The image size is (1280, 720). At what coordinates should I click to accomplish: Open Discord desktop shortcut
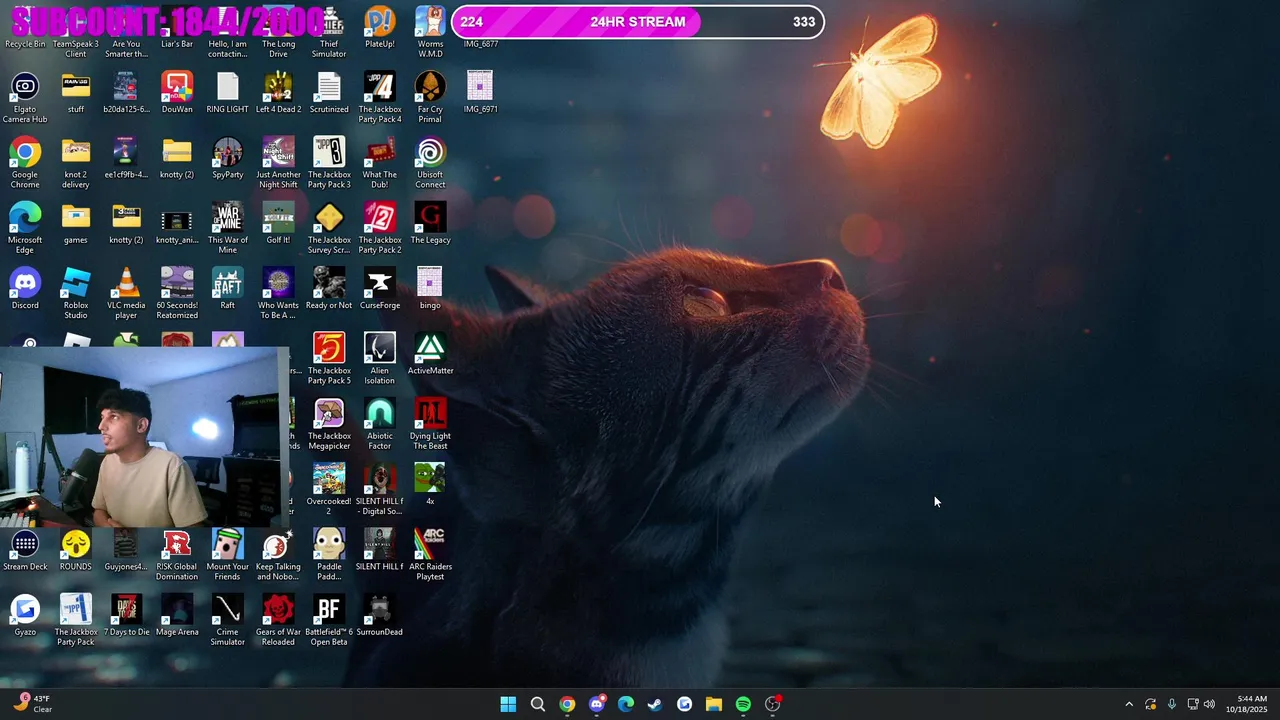click(x=25, y=288)
